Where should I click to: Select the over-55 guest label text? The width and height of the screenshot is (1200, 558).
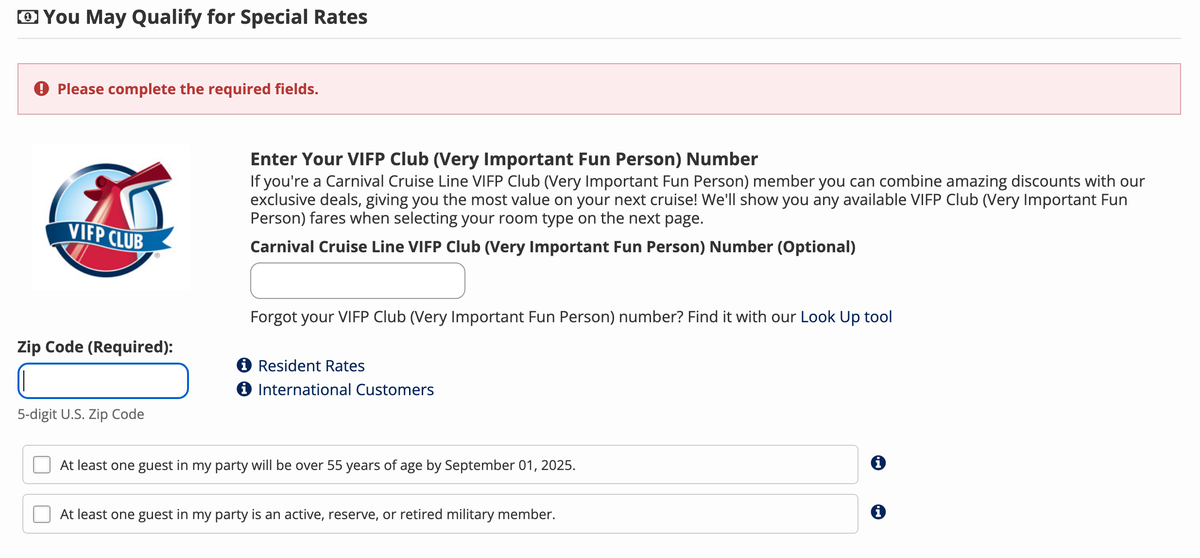pyautogui.click(x=318, y=465)
